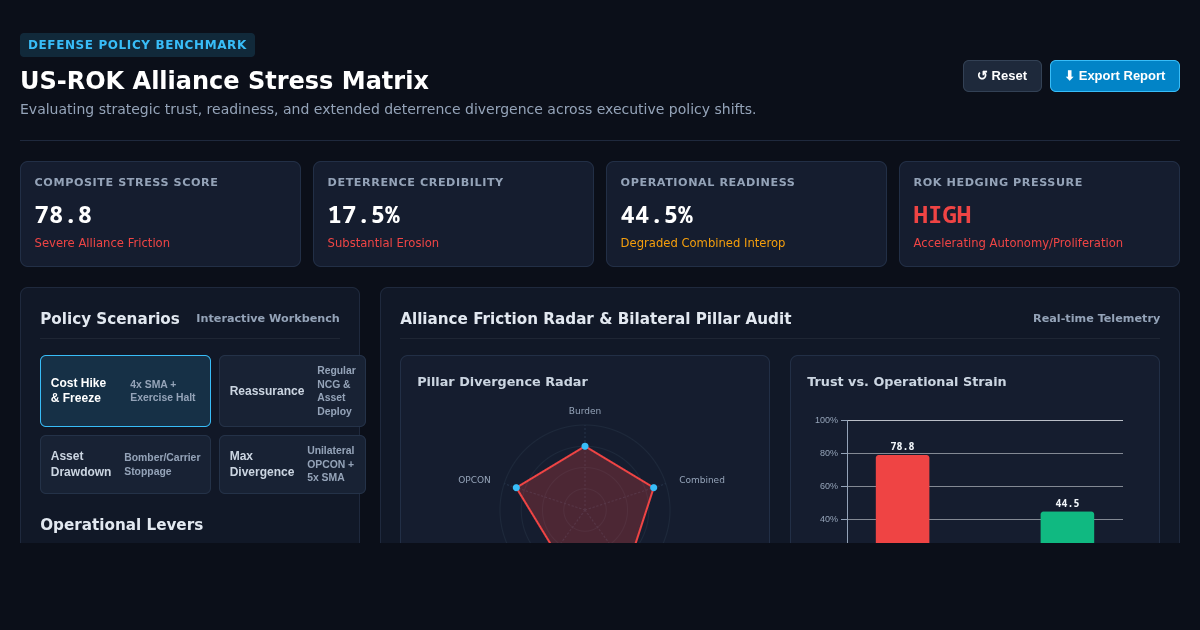Click the Operational Readiness value 44.5%
Viewport: 1200px width, 630px height.
(657, 215)
